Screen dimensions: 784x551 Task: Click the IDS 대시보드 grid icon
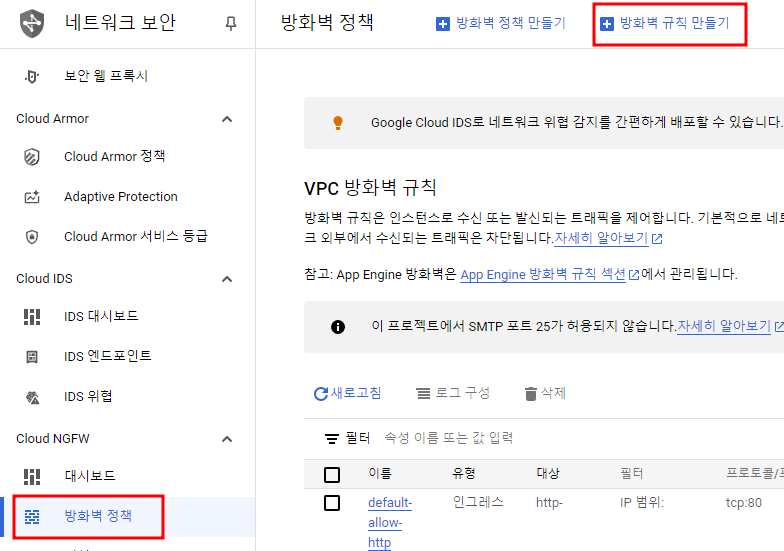point(32,316)
